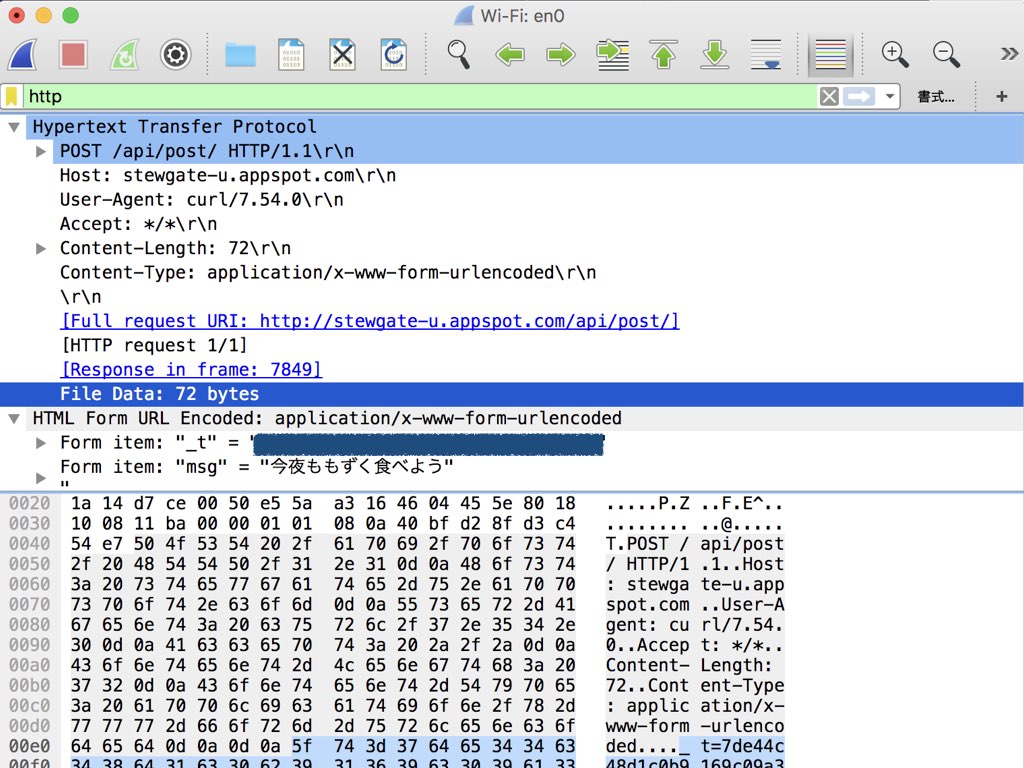Go to a specified packet icon

point(613,55)
